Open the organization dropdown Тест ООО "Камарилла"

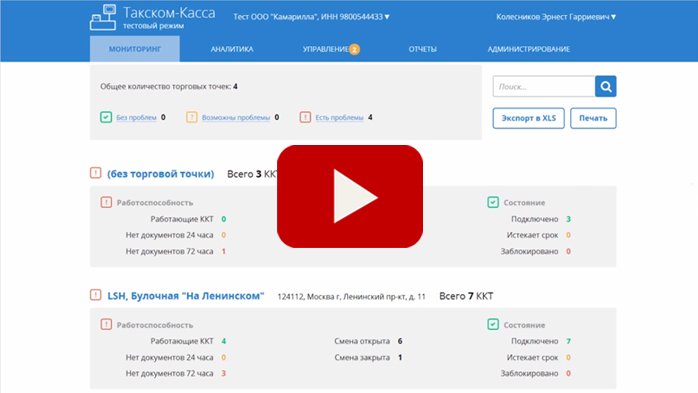pyautogui.click(x=311, y=17)
